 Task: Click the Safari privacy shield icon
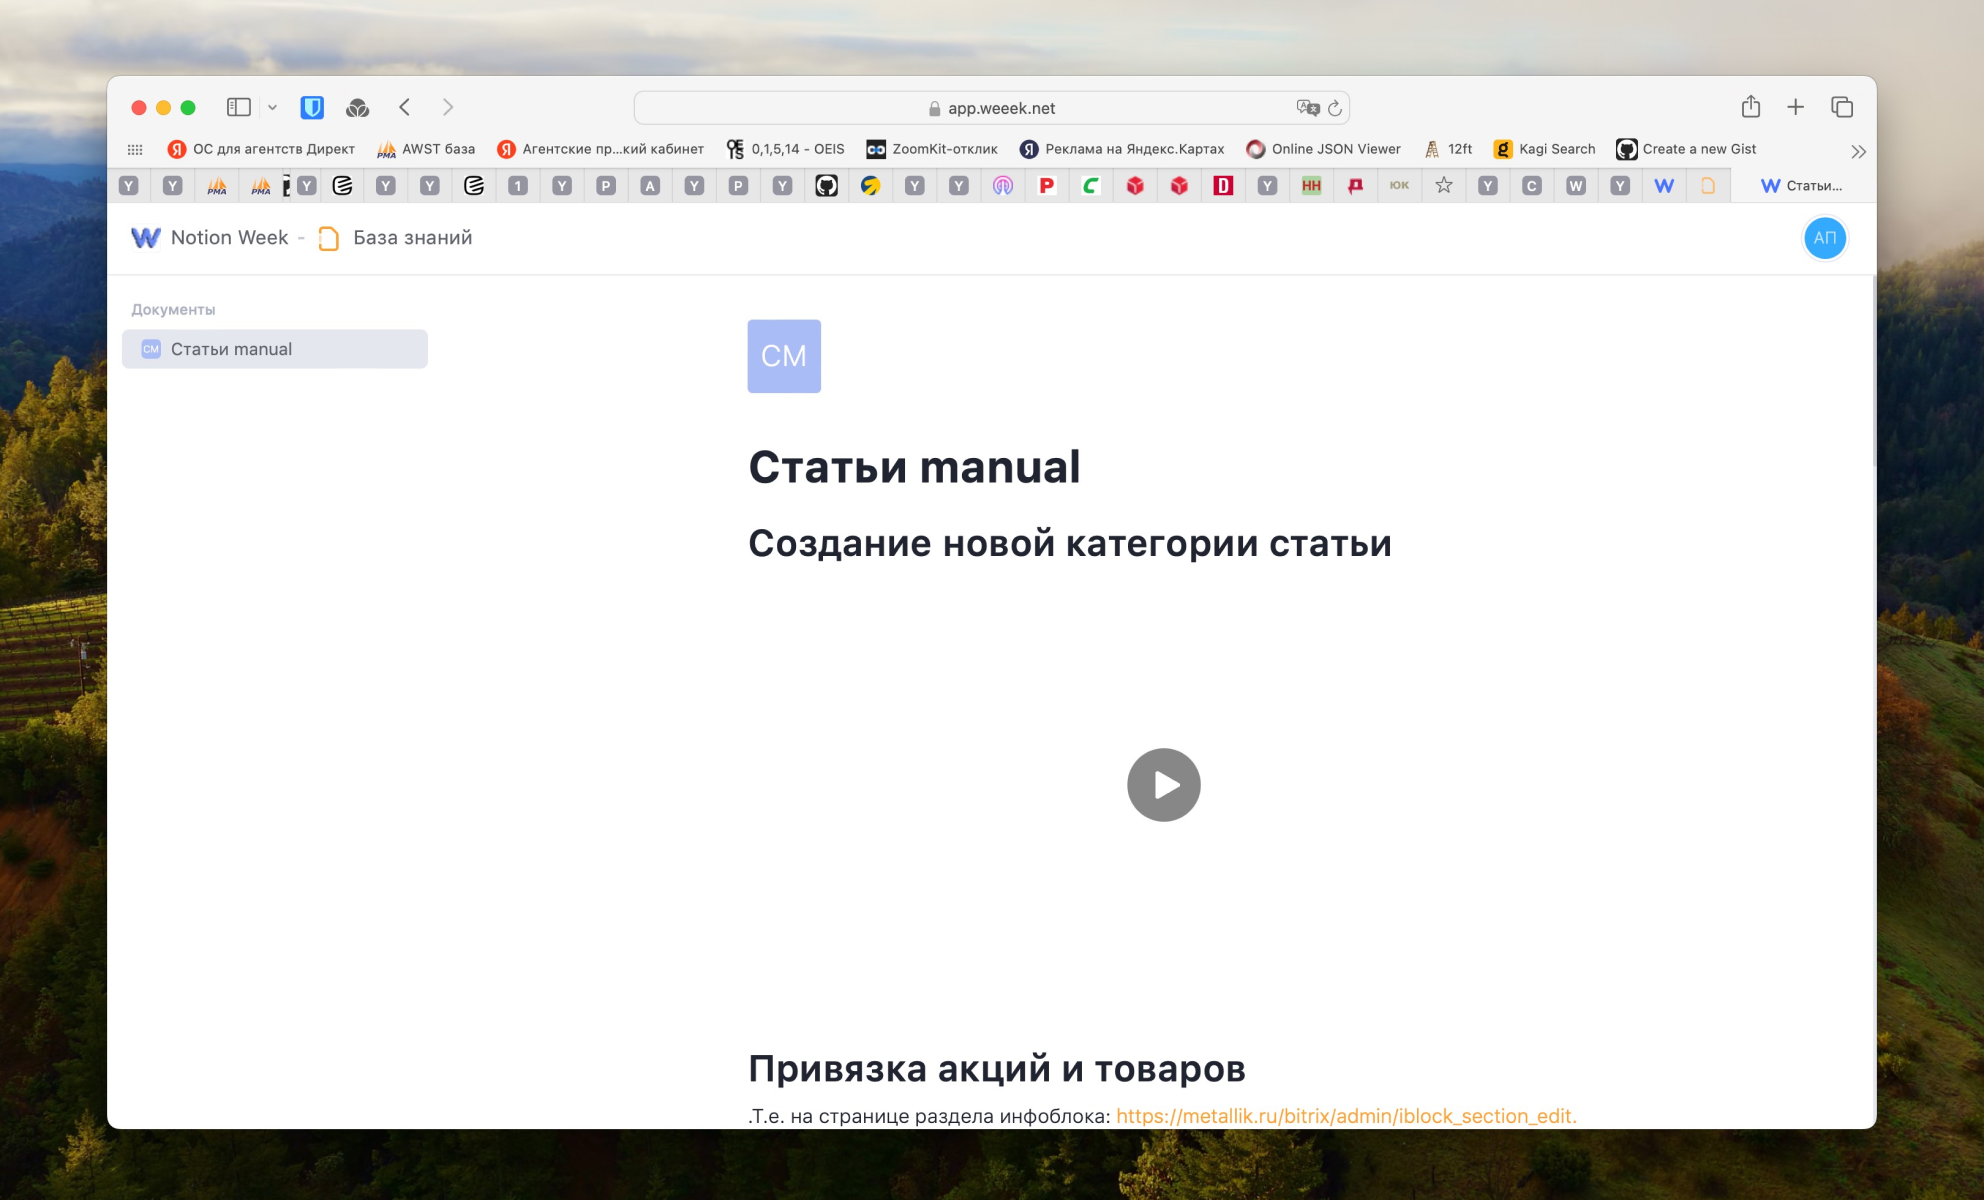(312, 107)
